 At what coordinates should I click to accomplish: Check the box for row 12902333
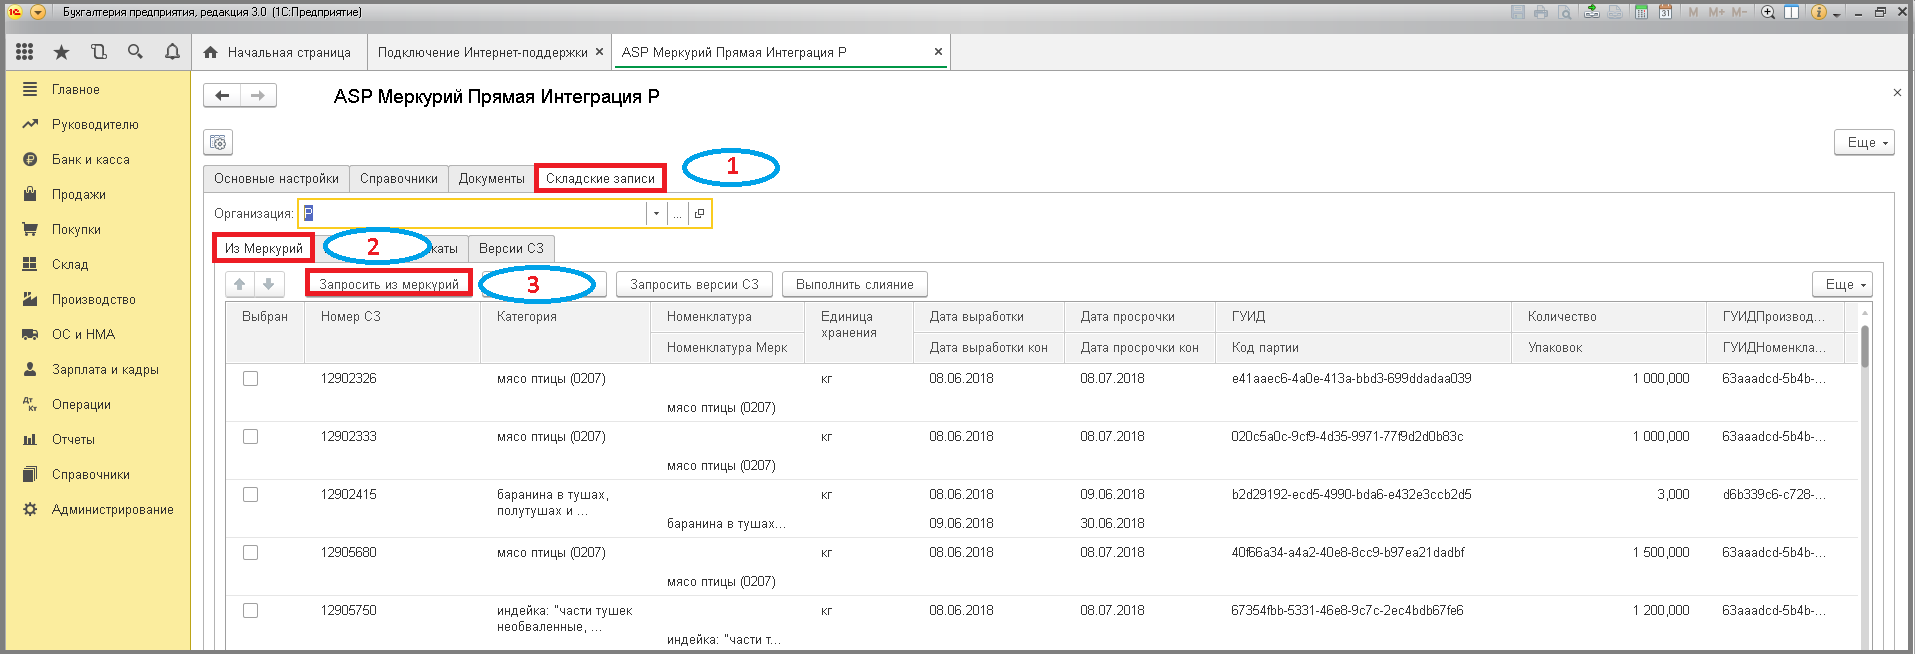point(250,436)
